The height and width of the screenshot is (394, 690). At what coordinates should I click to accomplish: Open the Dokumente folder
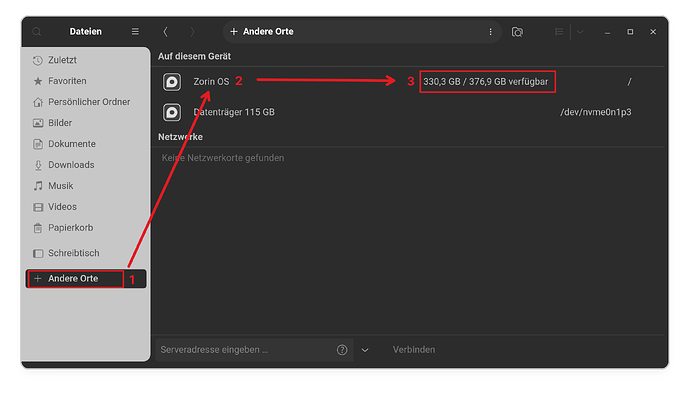coord(86,144)
